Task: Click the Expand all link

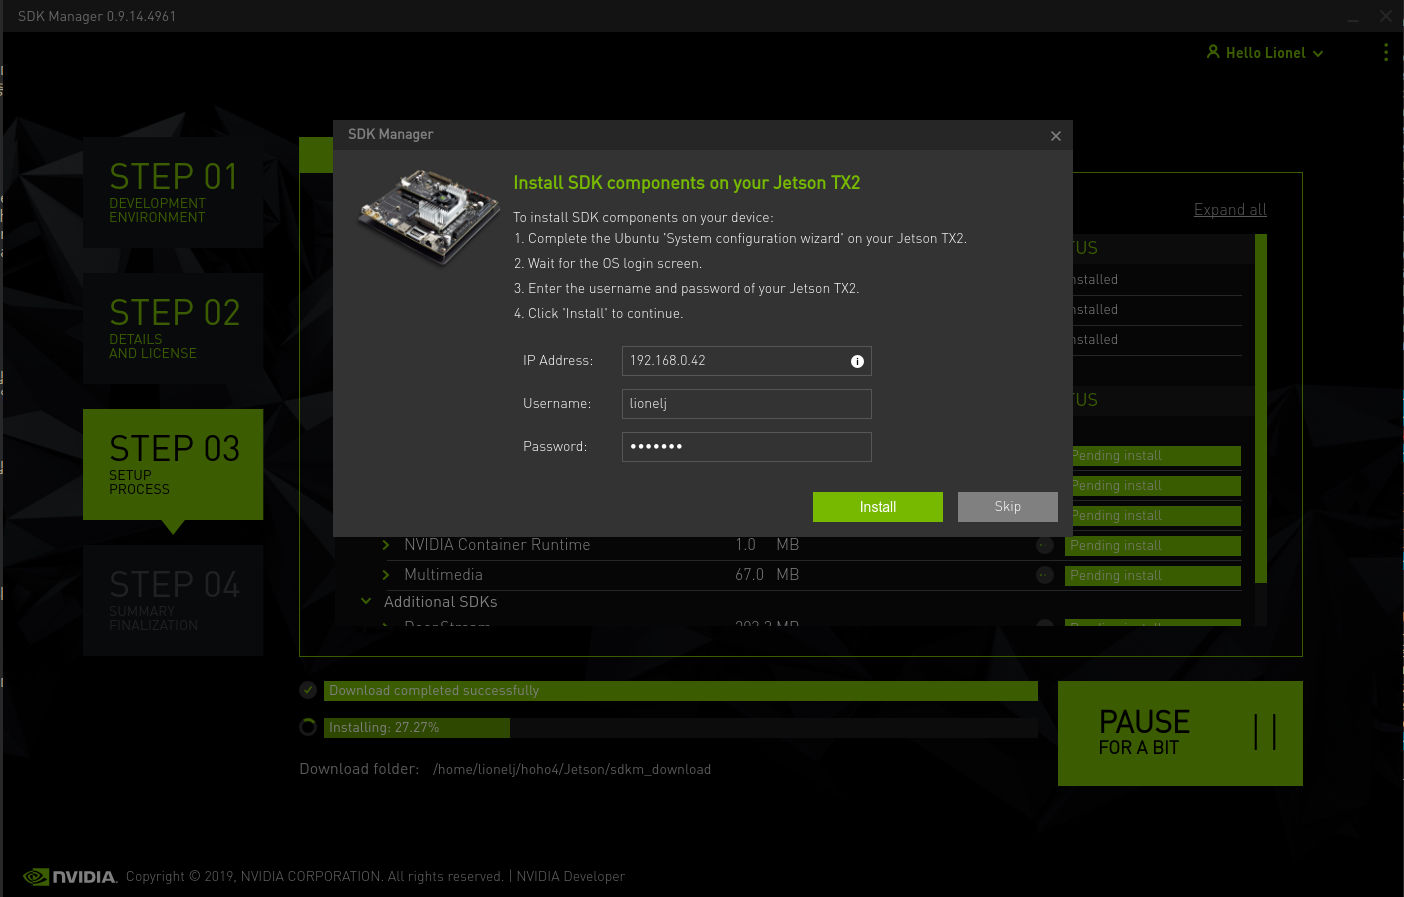Action: tap(1230, 210)
